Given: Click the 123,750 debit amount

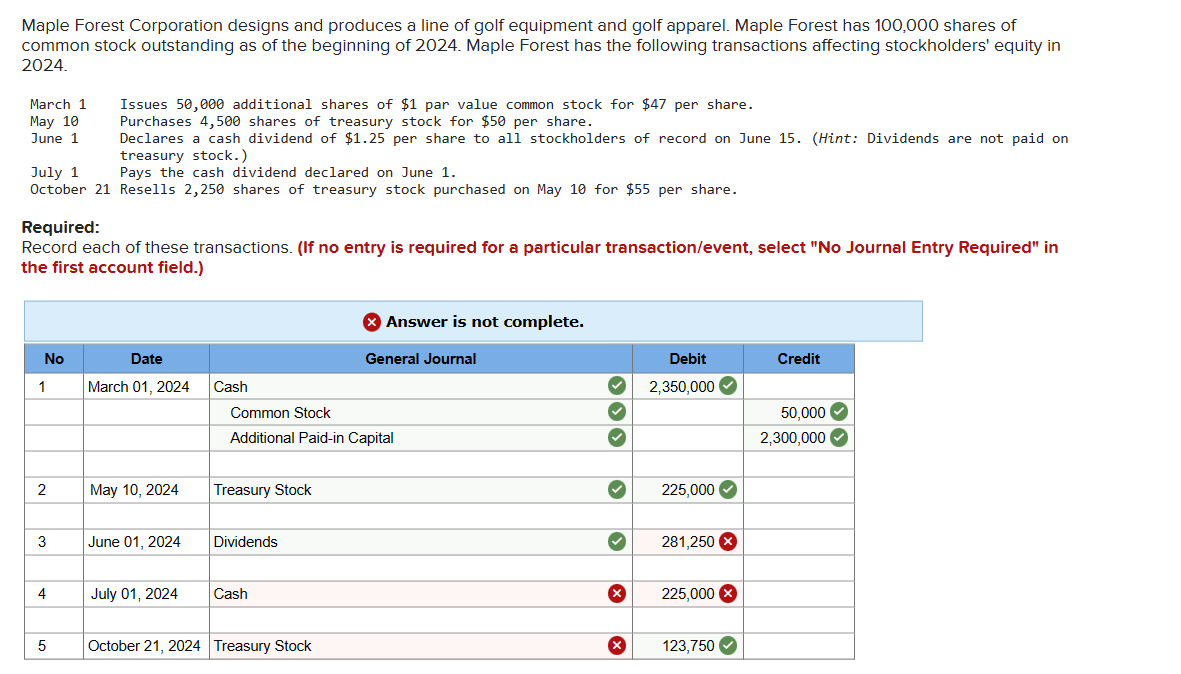Looking at the screenshot, I should click(x=688, y=646).
